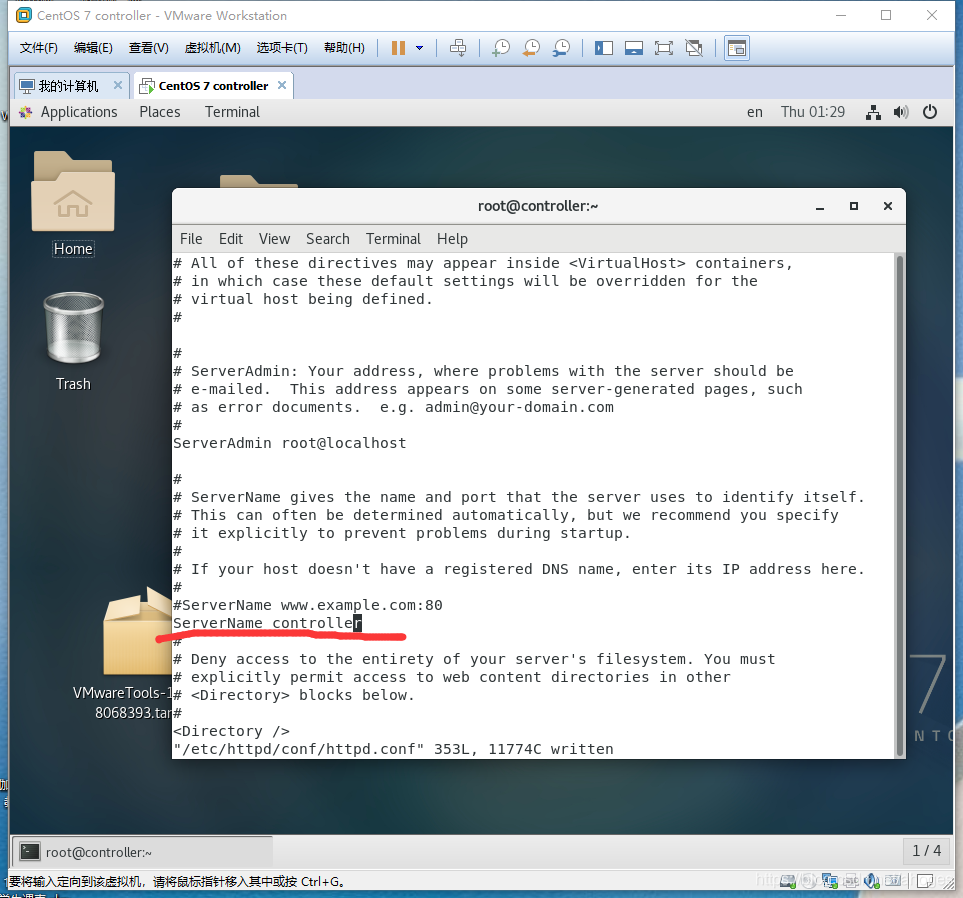Toggle the library sidebar panel visibility
Viewport: 963px width, 898px height.
pyautogui.click(x=603, y=47)
